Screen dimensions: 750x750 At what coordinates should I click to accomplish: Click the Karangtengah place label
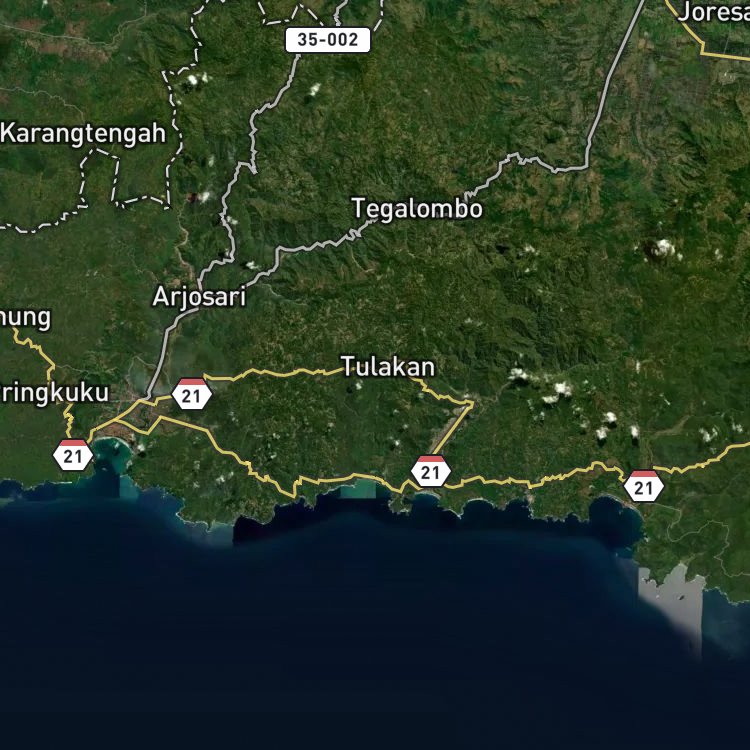click(x=83, y=133)
